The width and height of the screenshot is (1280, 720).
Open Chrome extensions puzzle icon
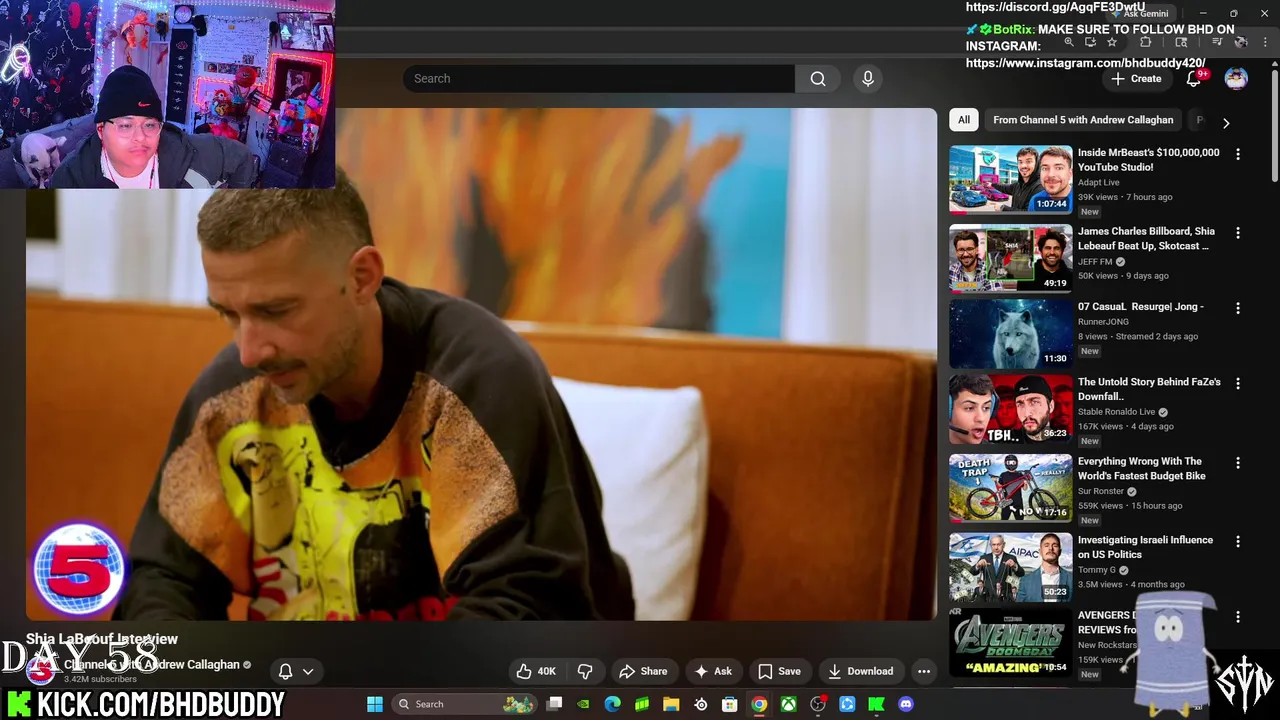click(x=1146, y=42)
